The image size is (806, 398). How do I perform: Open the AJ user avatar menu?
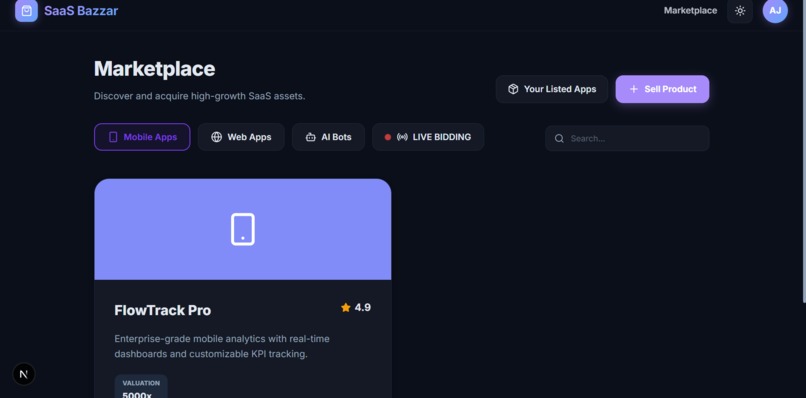click(x=775, y=11)
